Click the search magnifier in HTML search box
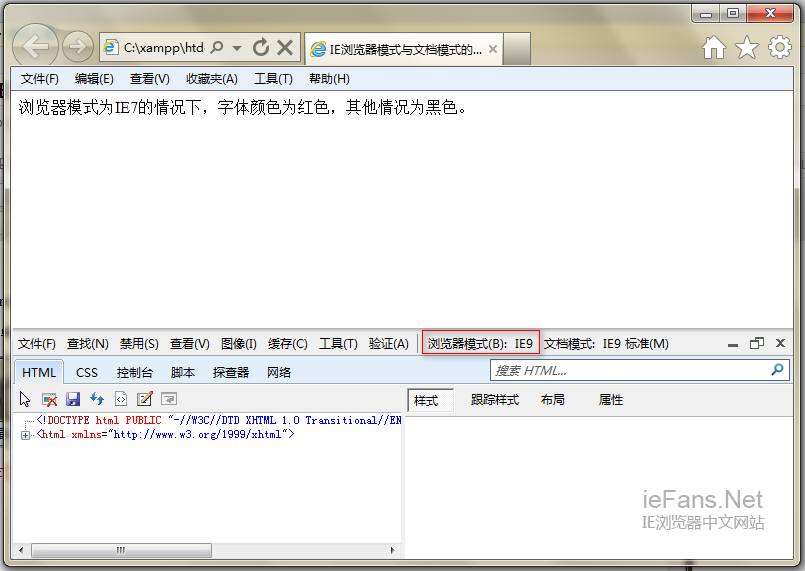This screenshot has height=571, width=805. click(777, 369)
